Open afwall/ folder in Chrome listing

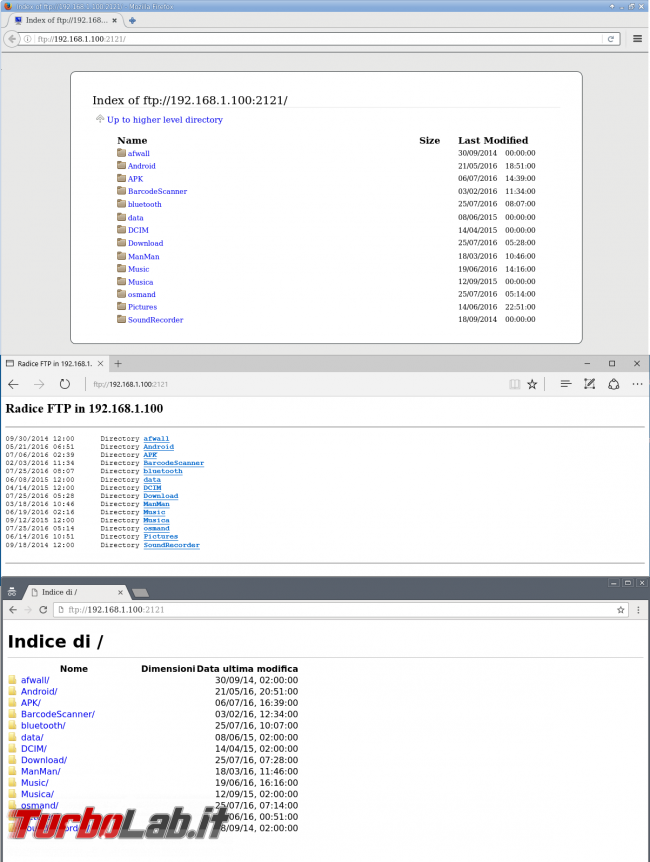35,680
